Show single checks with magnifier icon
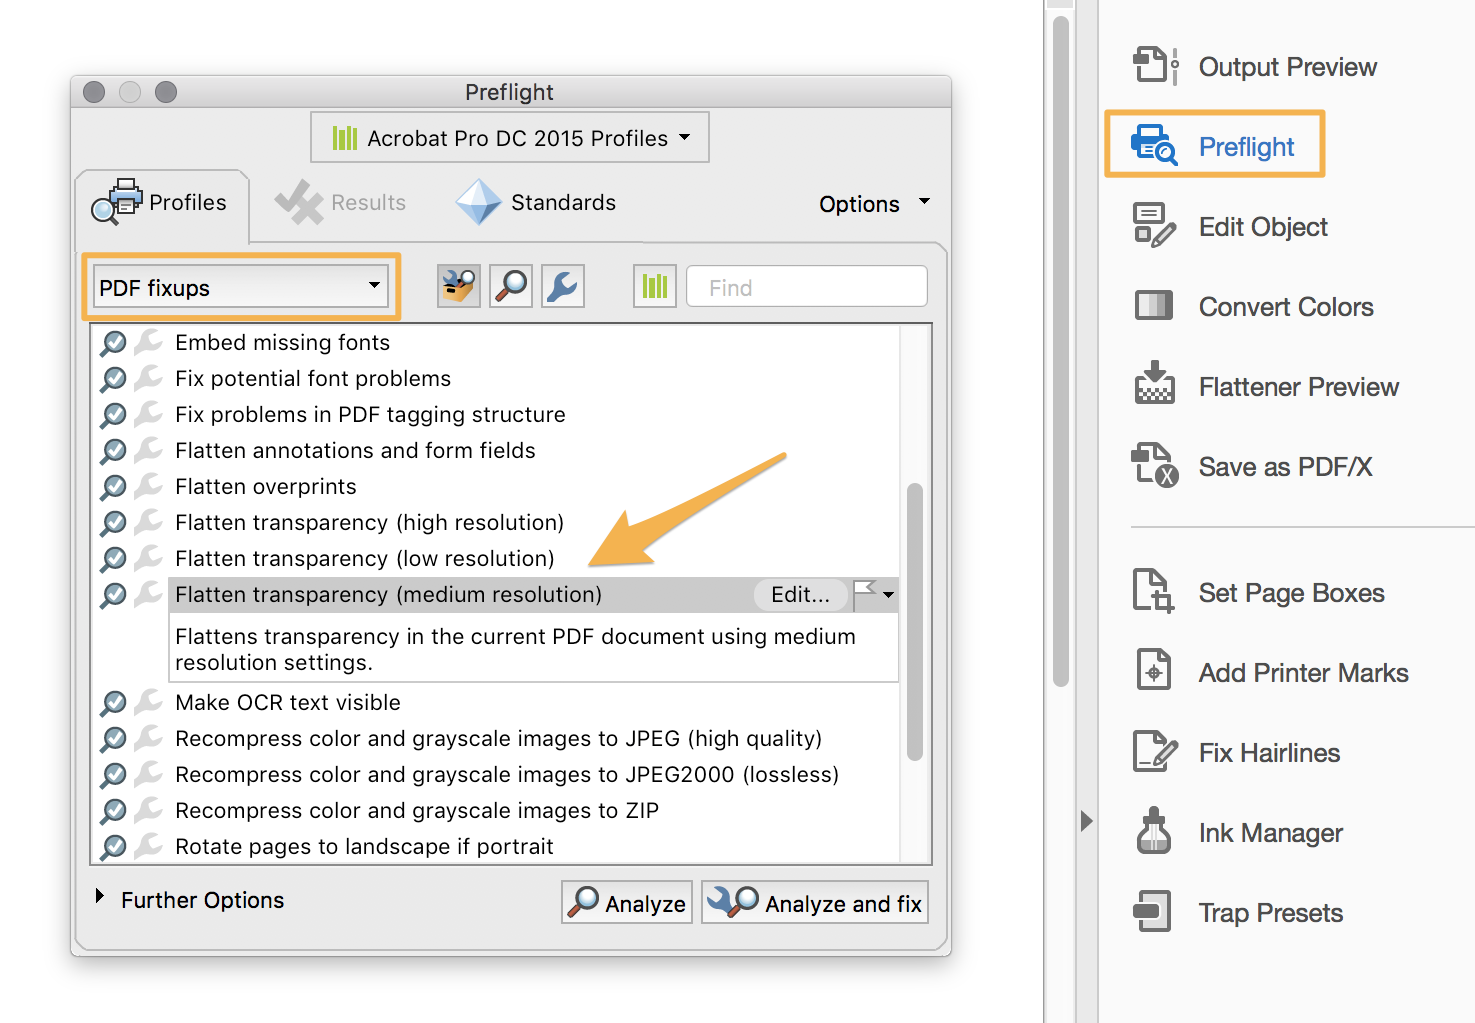This screenshot has height=1023, width=1475. coord(511,287)
